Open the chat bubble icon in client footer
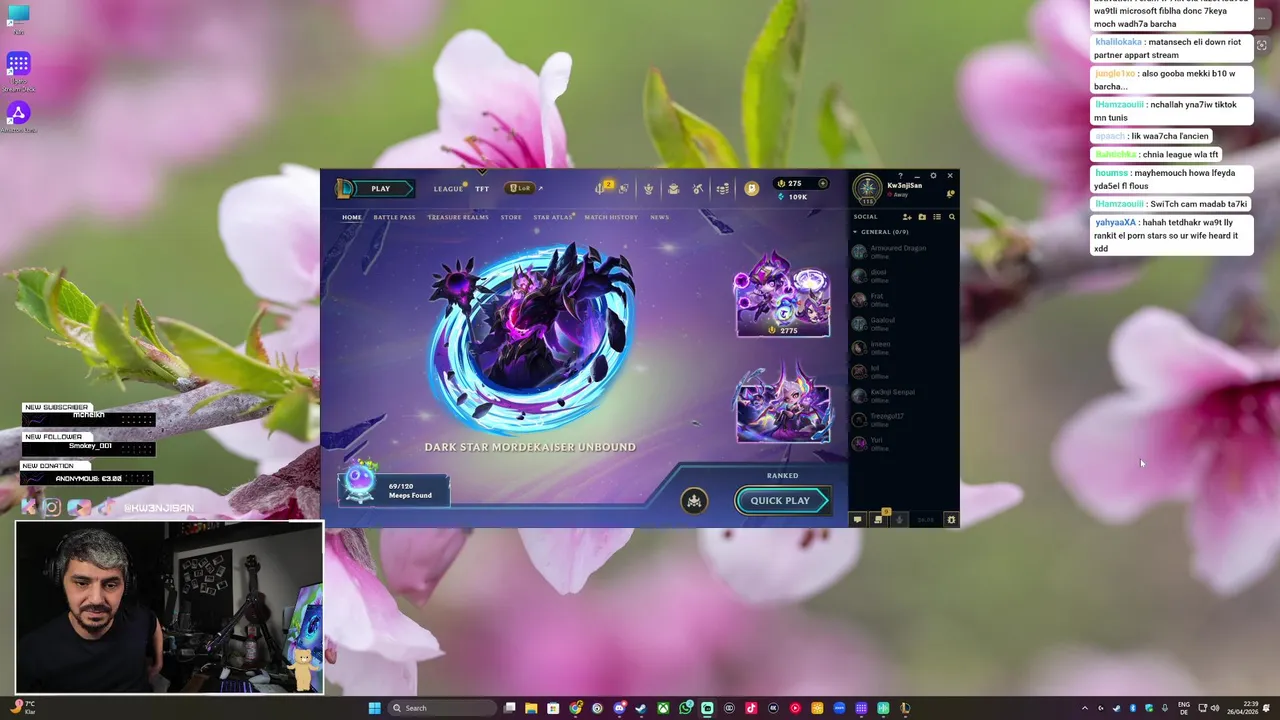Screen dimensions: 1280x720 tap(857, 520)
